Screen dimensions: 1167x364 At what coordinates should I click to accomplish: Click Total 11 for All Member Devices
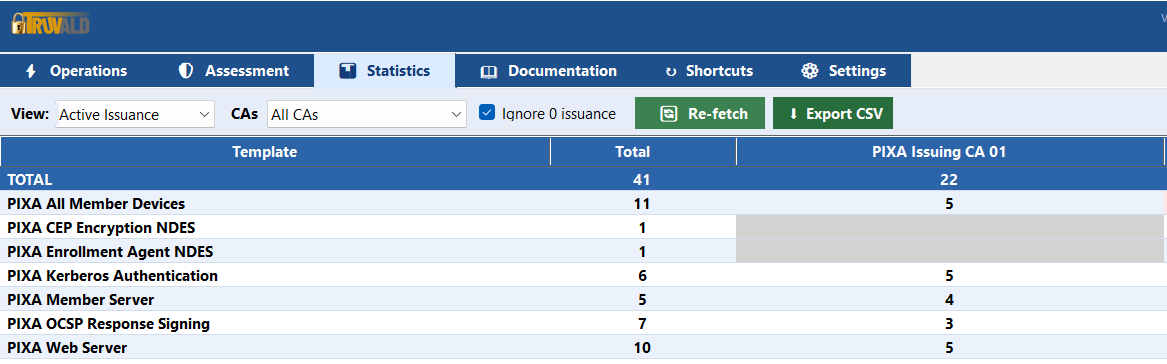642,203
